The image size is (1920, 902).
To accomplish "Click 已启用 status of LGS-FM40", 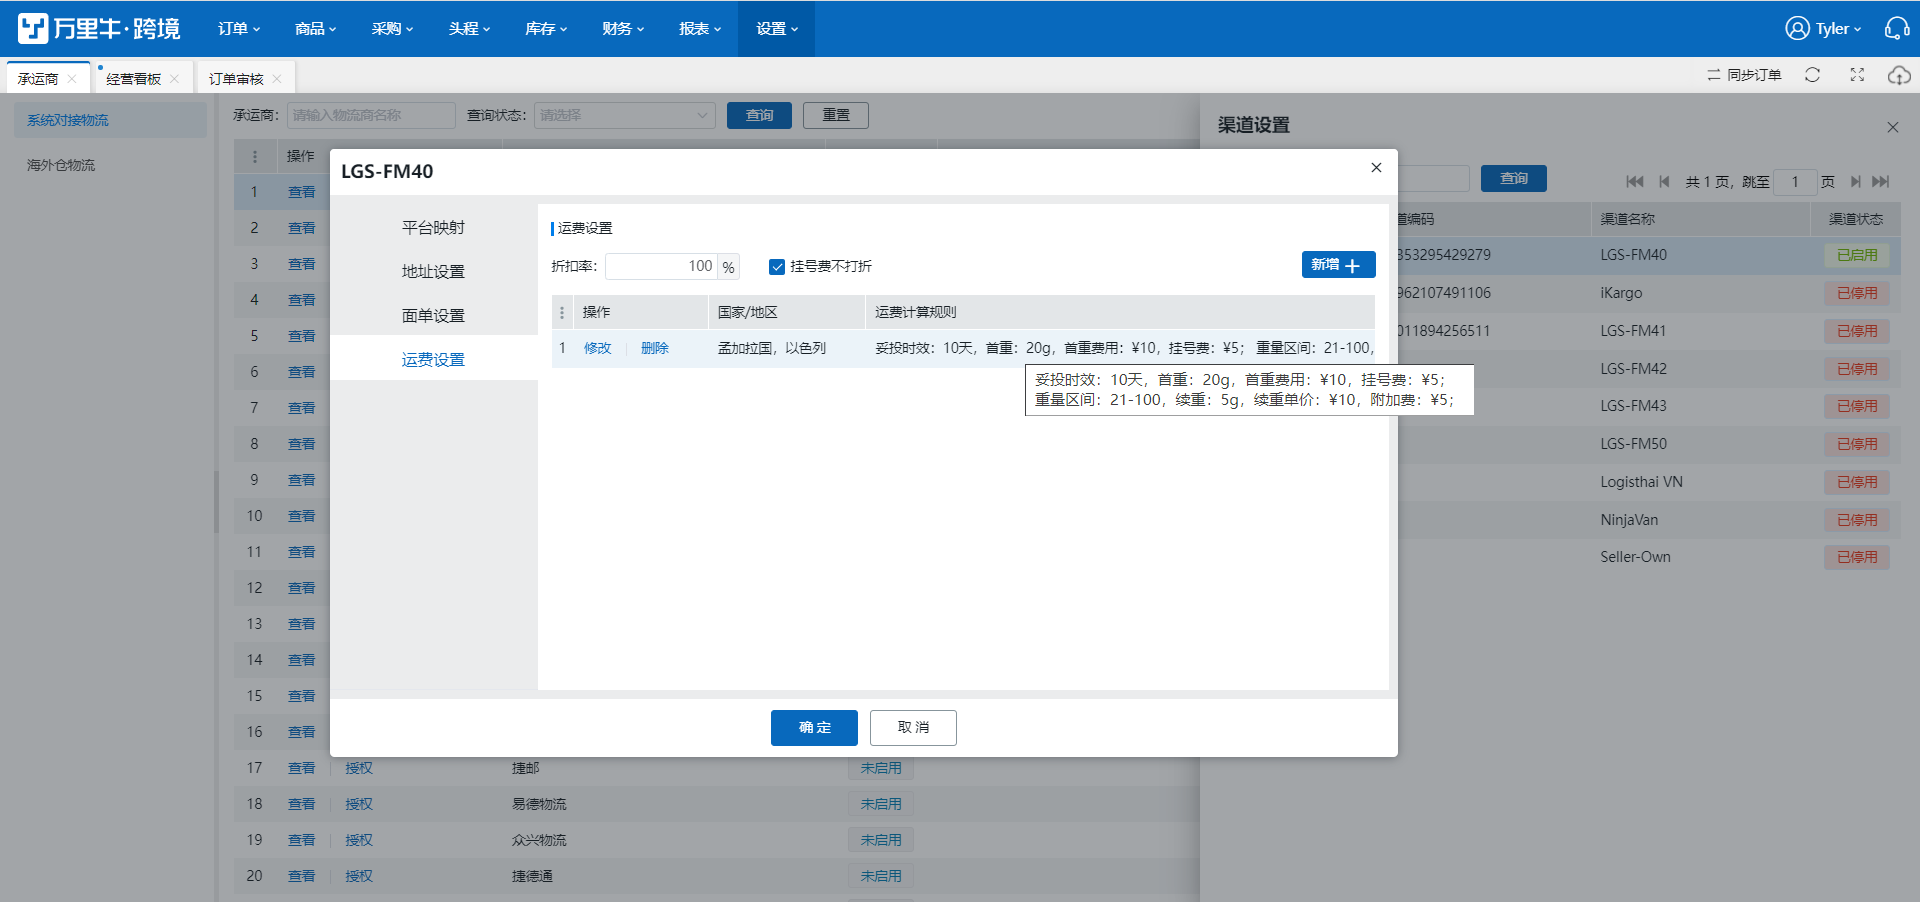I will 1857,255.
